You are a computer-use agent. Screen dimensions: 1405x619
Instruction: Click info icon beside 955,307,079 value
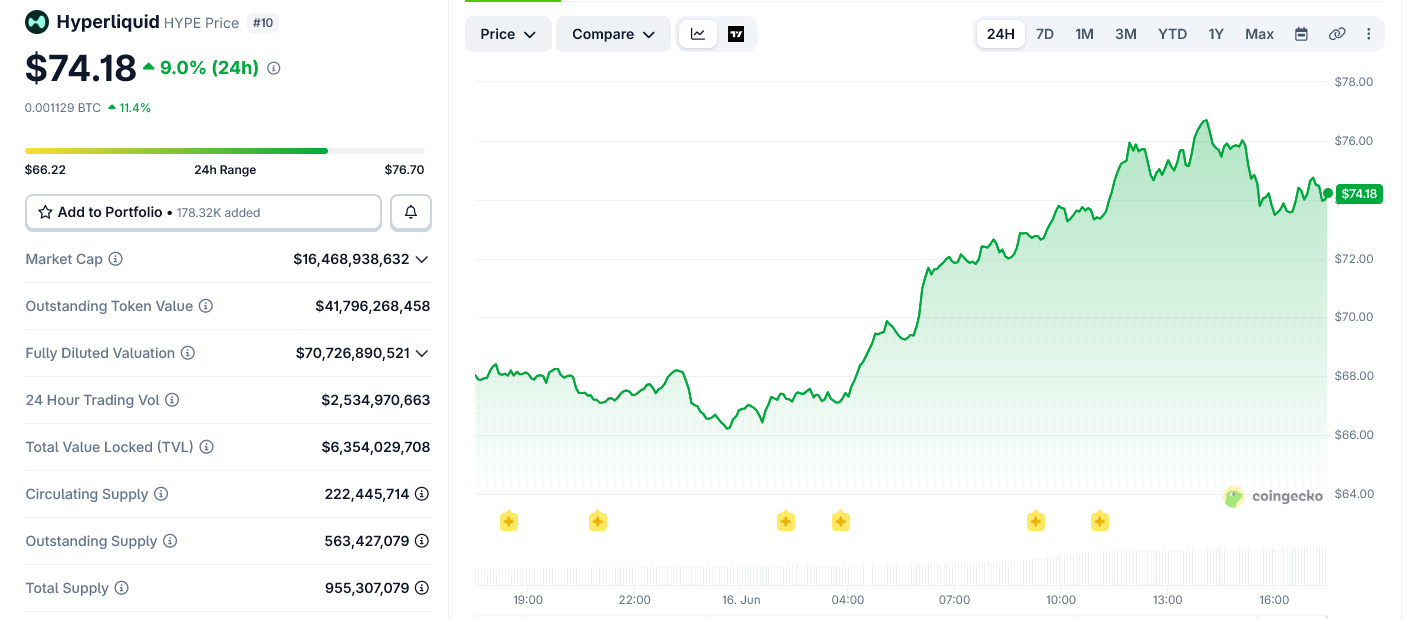[422, 588]
